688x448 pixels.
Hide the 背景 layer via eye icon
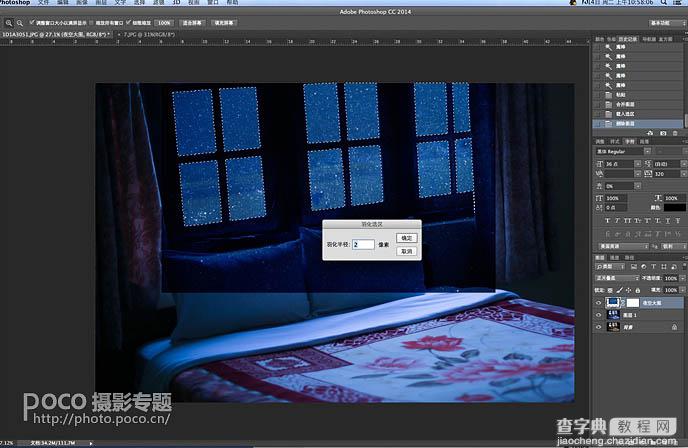599,327
